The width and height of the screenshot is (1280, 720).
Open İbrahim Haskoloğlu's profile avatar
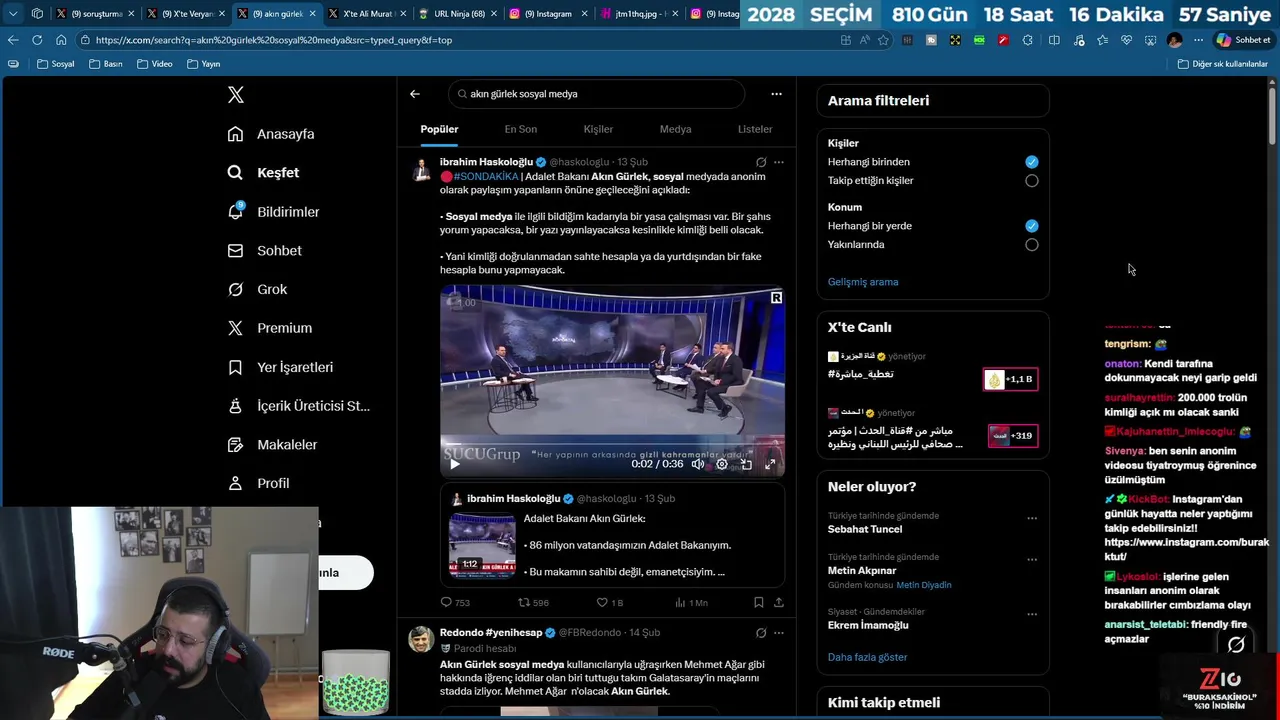422,168
